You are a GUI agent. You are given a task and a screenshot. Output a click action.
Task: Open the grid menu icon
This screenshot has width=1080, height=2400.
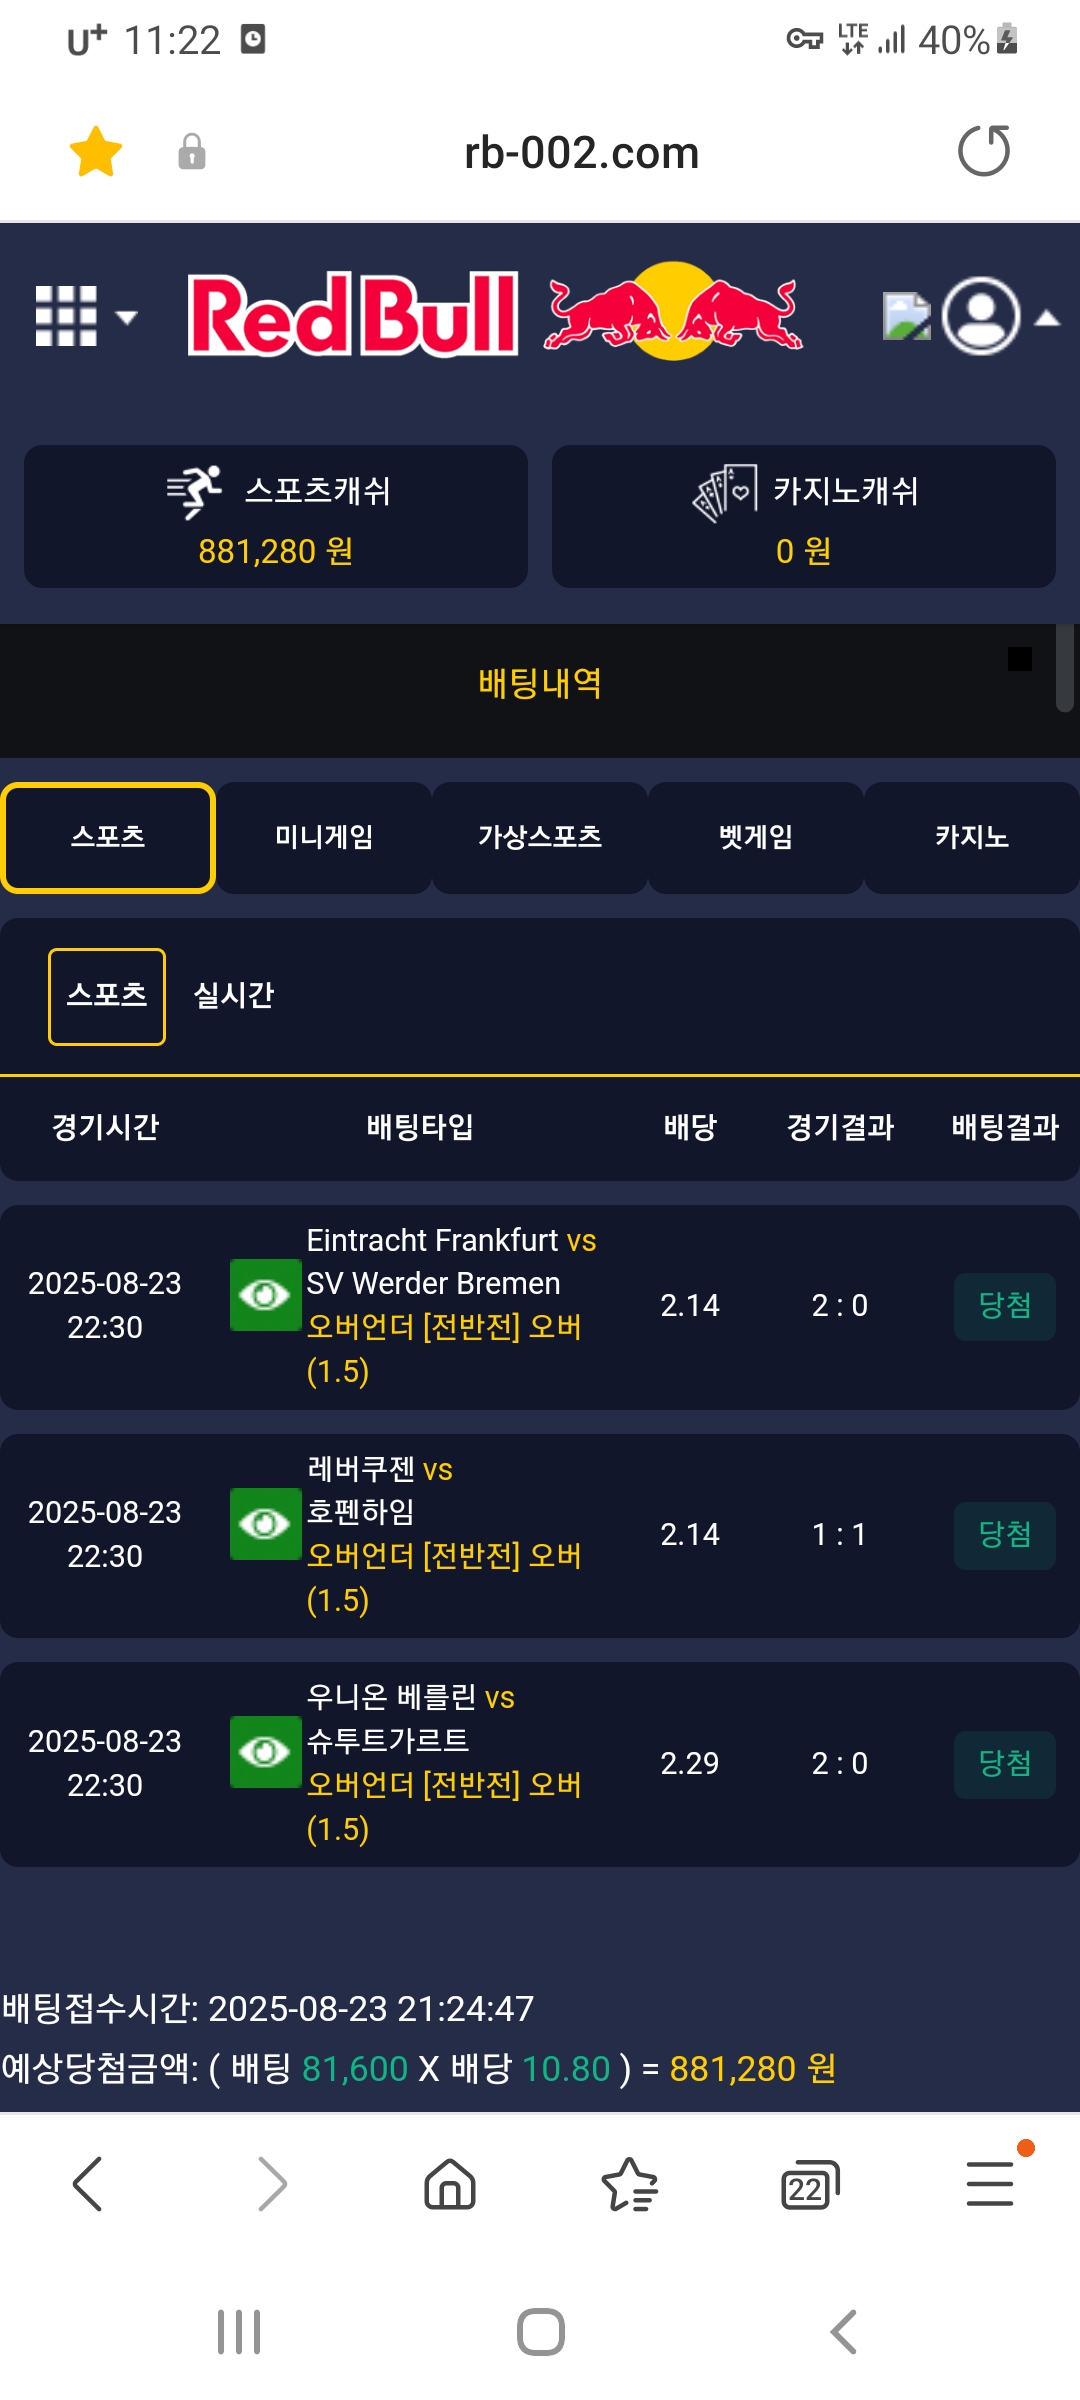(x=67, y=316)
